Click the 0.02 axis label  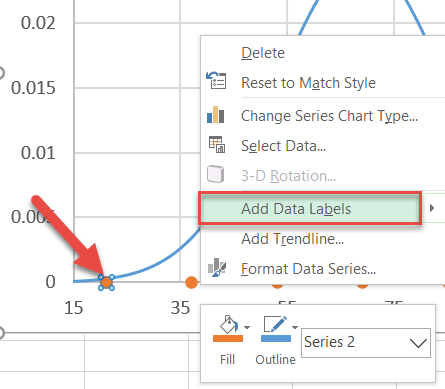pyautogui.click(x=38, y=23)
